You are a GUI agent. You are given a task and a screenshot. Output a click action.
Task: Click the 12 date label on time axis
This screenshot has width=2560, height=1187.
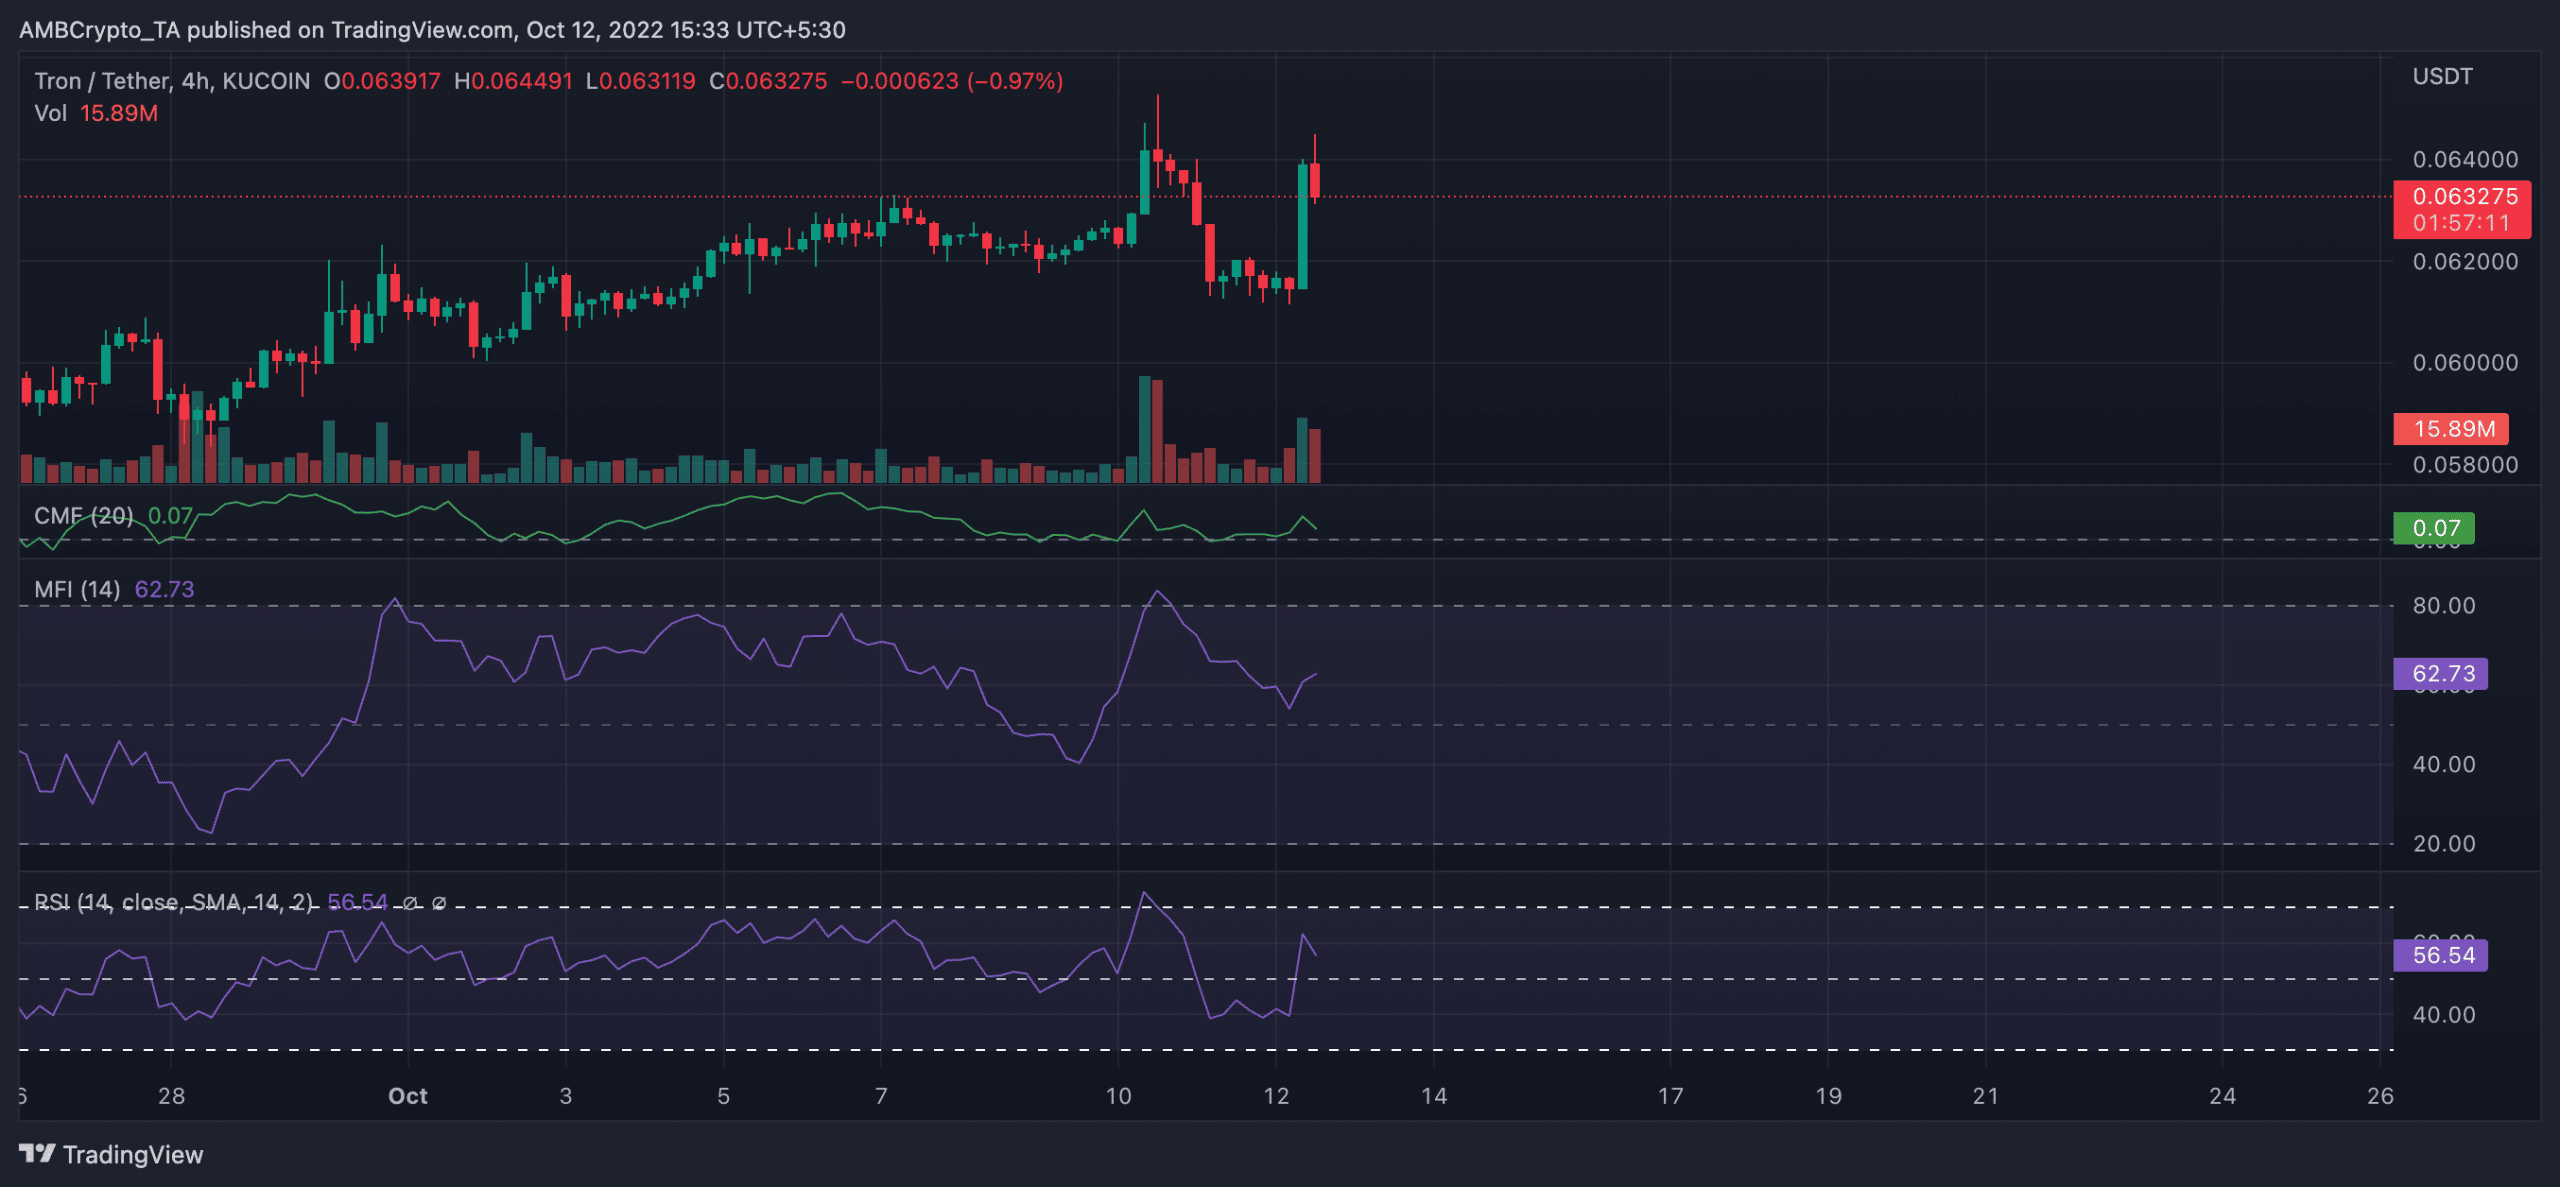(1276, 1096)
